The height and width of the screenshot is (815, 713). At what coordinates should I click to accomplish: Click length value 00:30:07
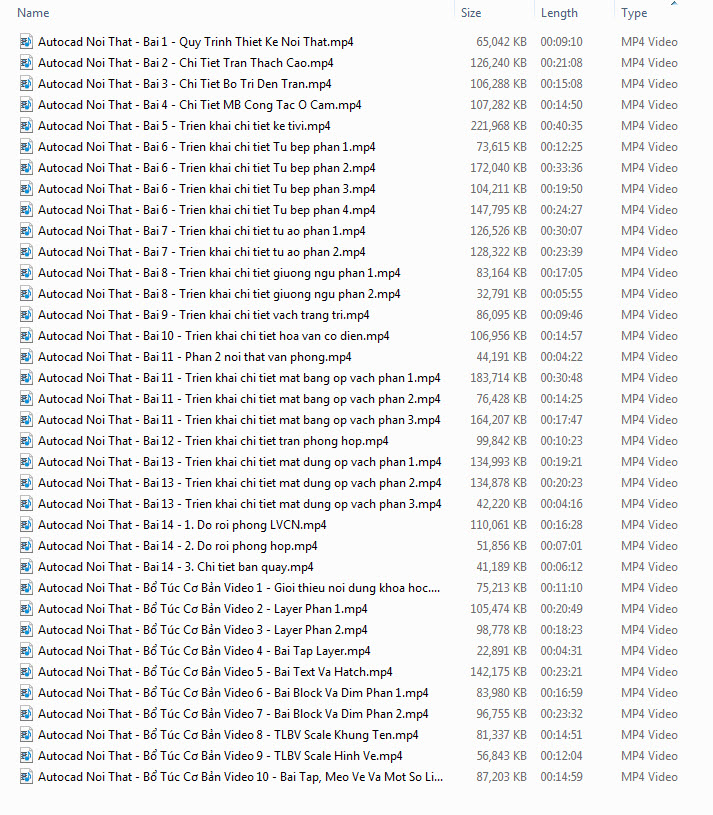tap(561, 231)
